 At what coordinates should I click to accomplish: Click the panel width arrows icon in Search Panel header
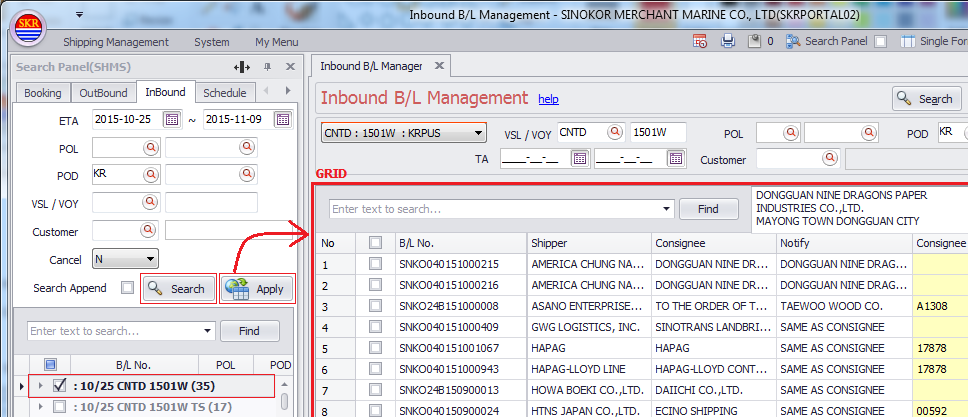[242, 67]
